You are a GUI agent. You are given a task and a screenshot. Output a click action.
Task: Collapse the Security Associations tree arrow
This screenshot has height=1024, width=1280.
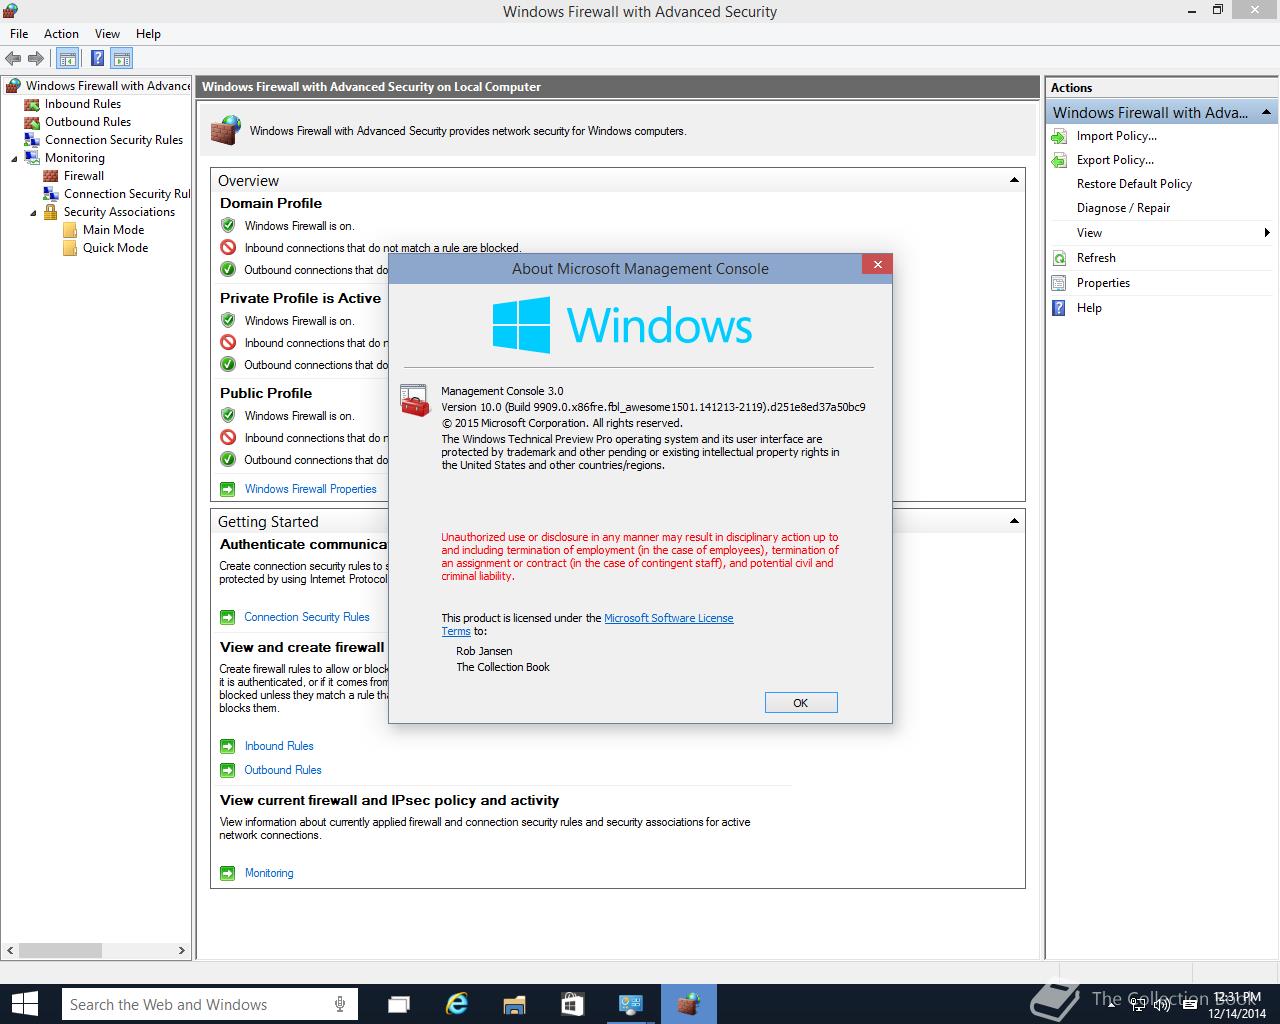[33, 213]
